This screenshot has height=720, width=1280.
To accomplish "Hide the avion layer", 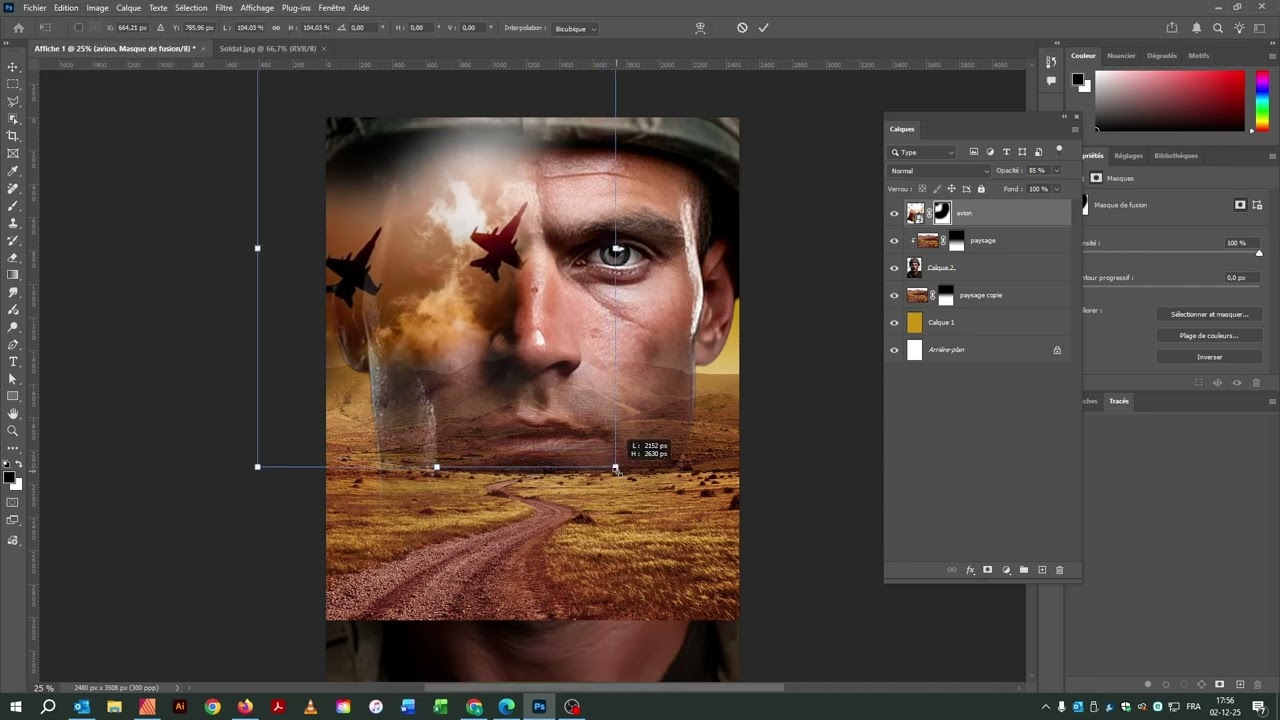I will [x=894, y=213].
